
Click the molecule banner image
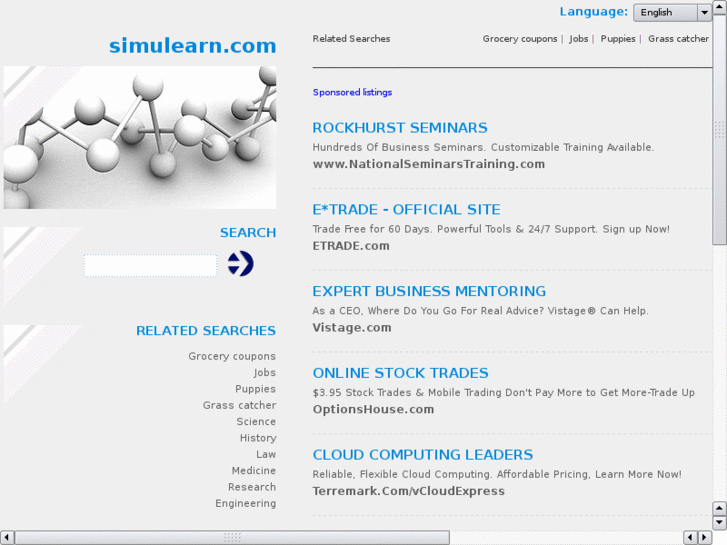point(140,137)
